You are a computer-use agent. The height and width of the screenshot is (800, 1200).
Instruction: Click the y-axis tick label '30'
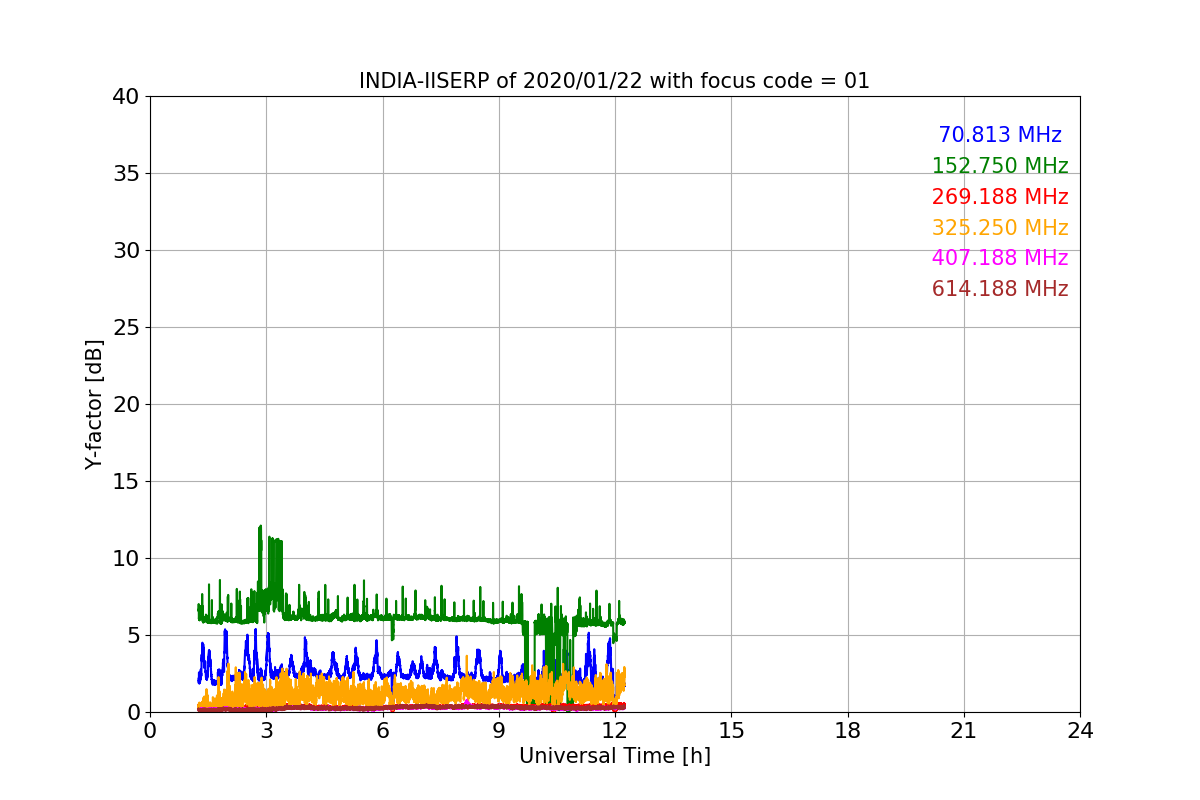126,251
